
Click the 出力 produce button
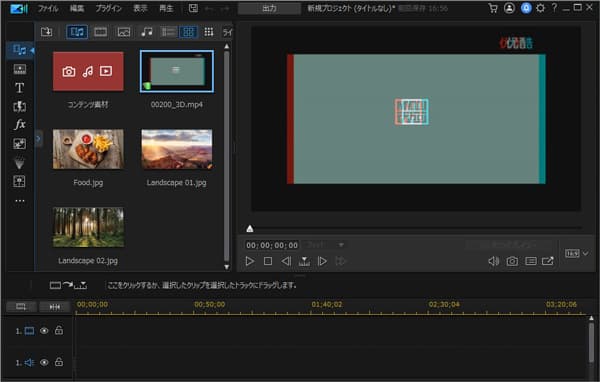coord(269,8)
